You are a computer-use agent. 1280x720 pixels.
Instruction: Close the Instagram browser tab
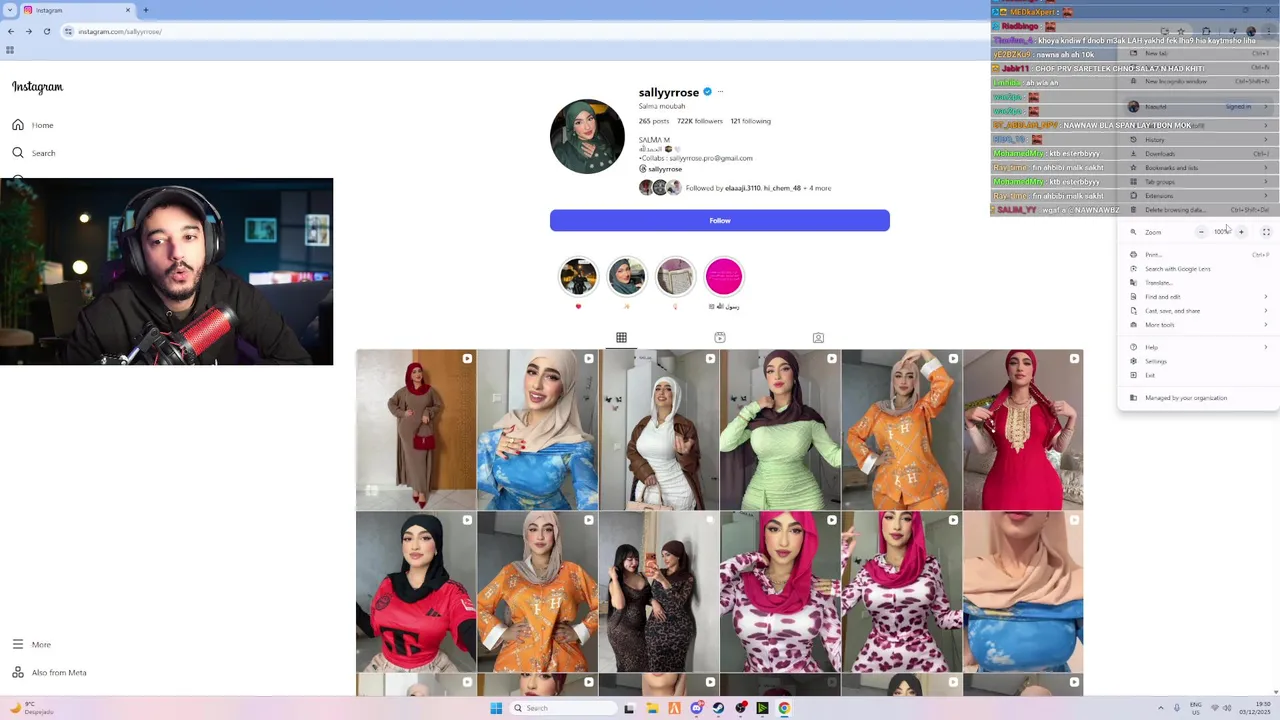[128, 10]
